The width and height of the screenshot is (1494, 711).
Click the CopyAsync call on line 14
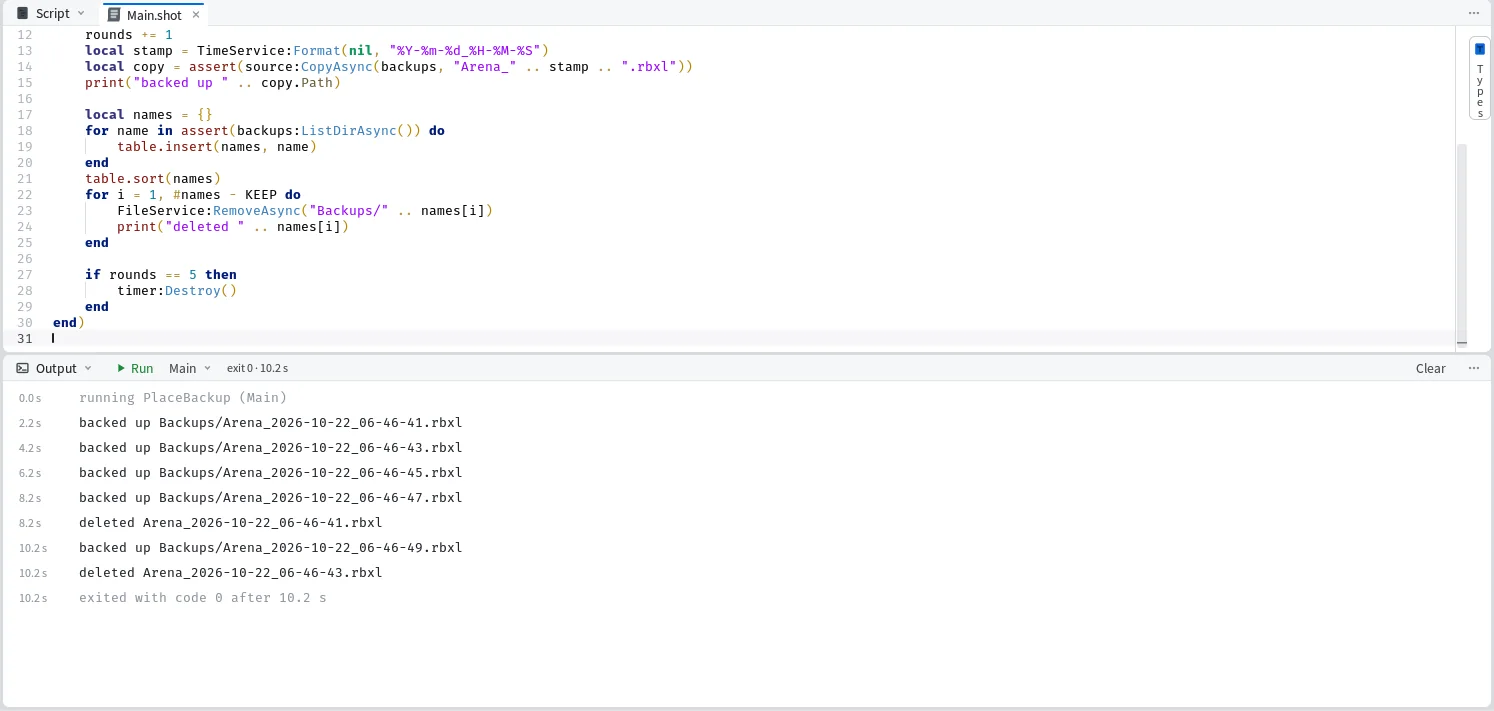pos(338,66)
